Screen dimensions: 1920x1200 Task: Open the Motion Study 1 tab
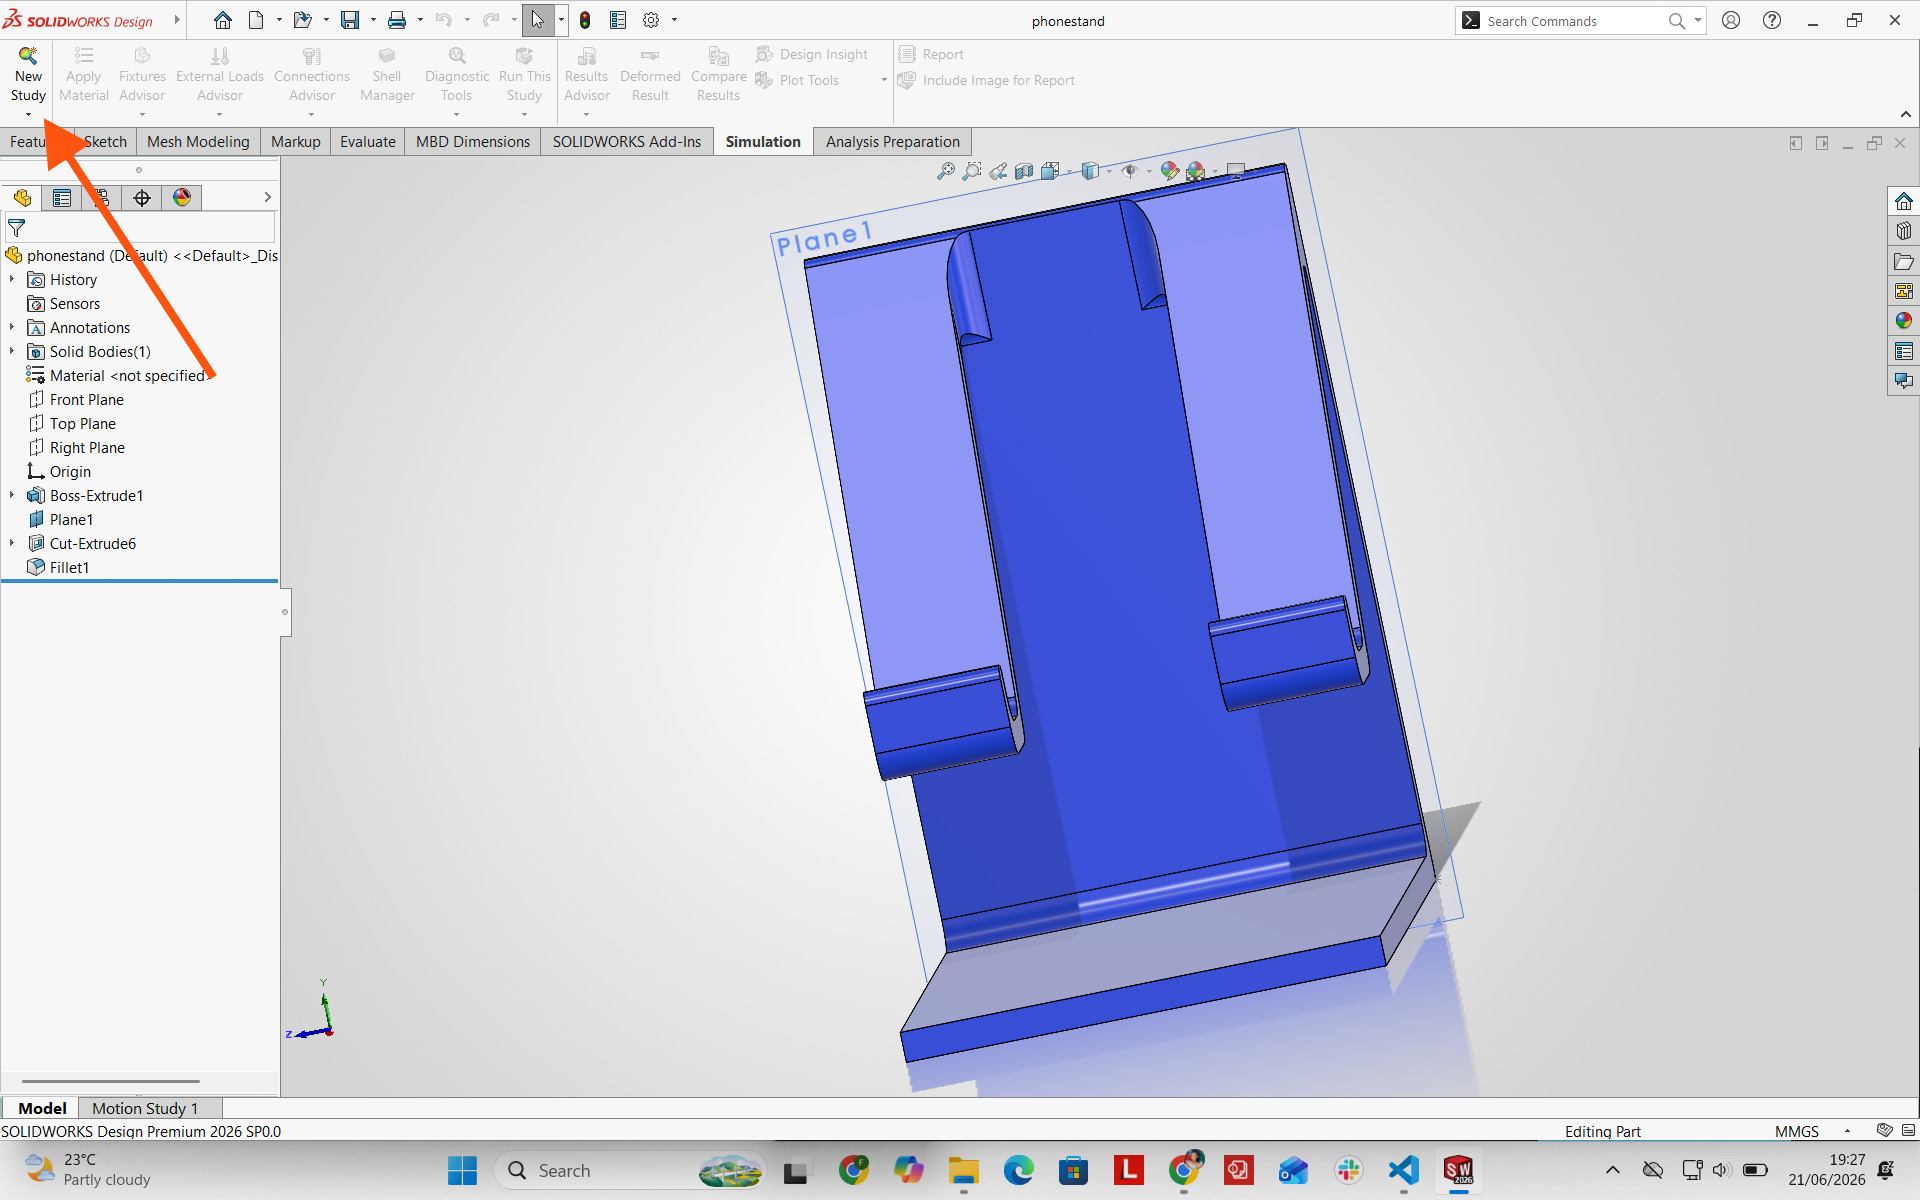point(145,1108)
